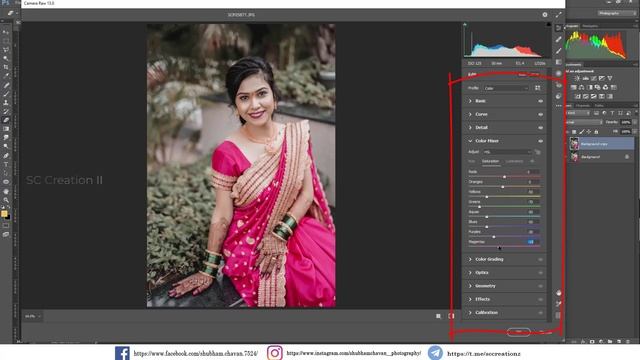Select Photoshop Lasso tool

coord(6,50)
